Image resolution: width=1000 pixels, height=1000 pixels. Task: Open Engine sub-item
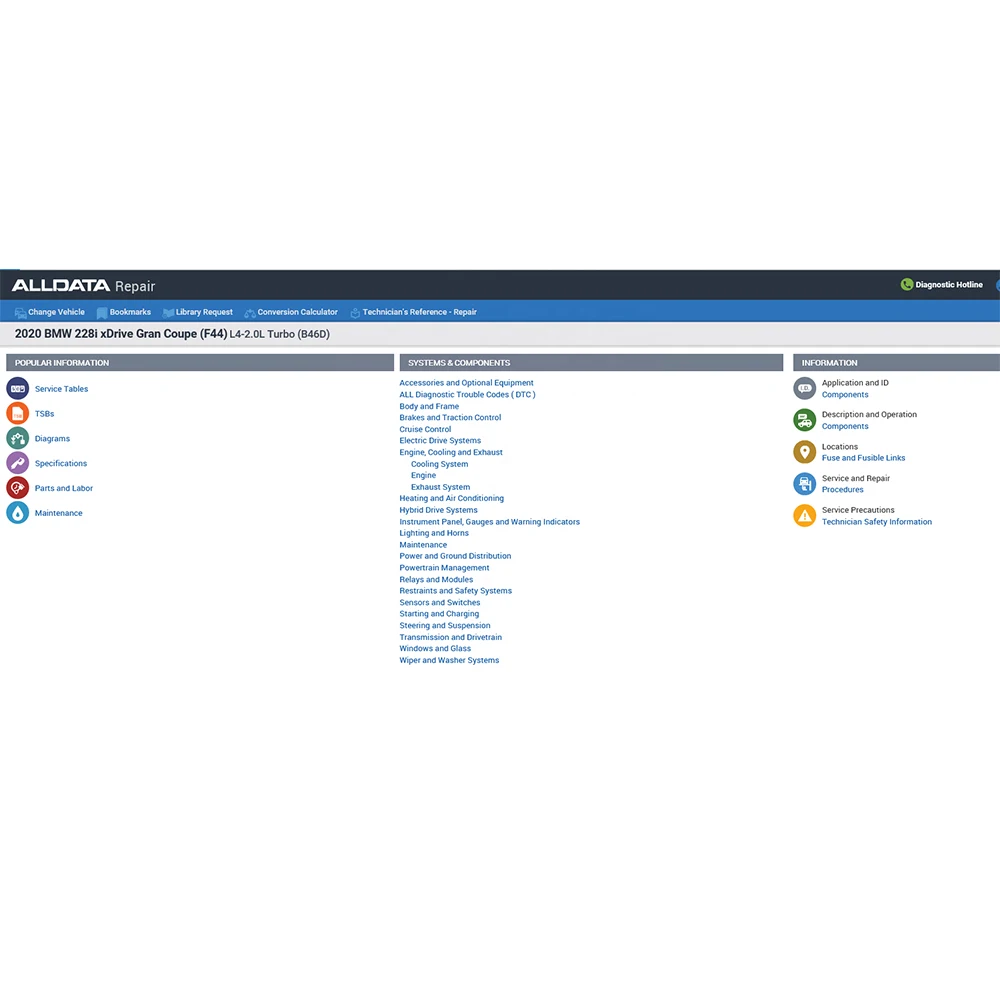[x=423, y=475]
